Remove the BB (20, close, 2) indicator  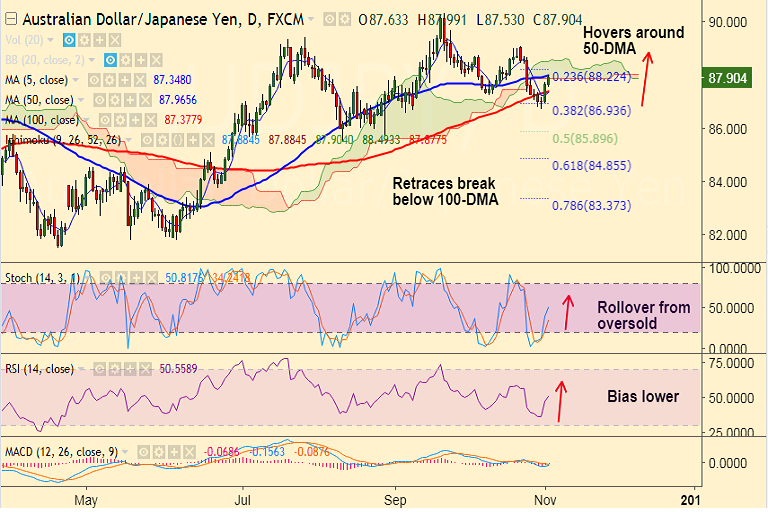156,60
